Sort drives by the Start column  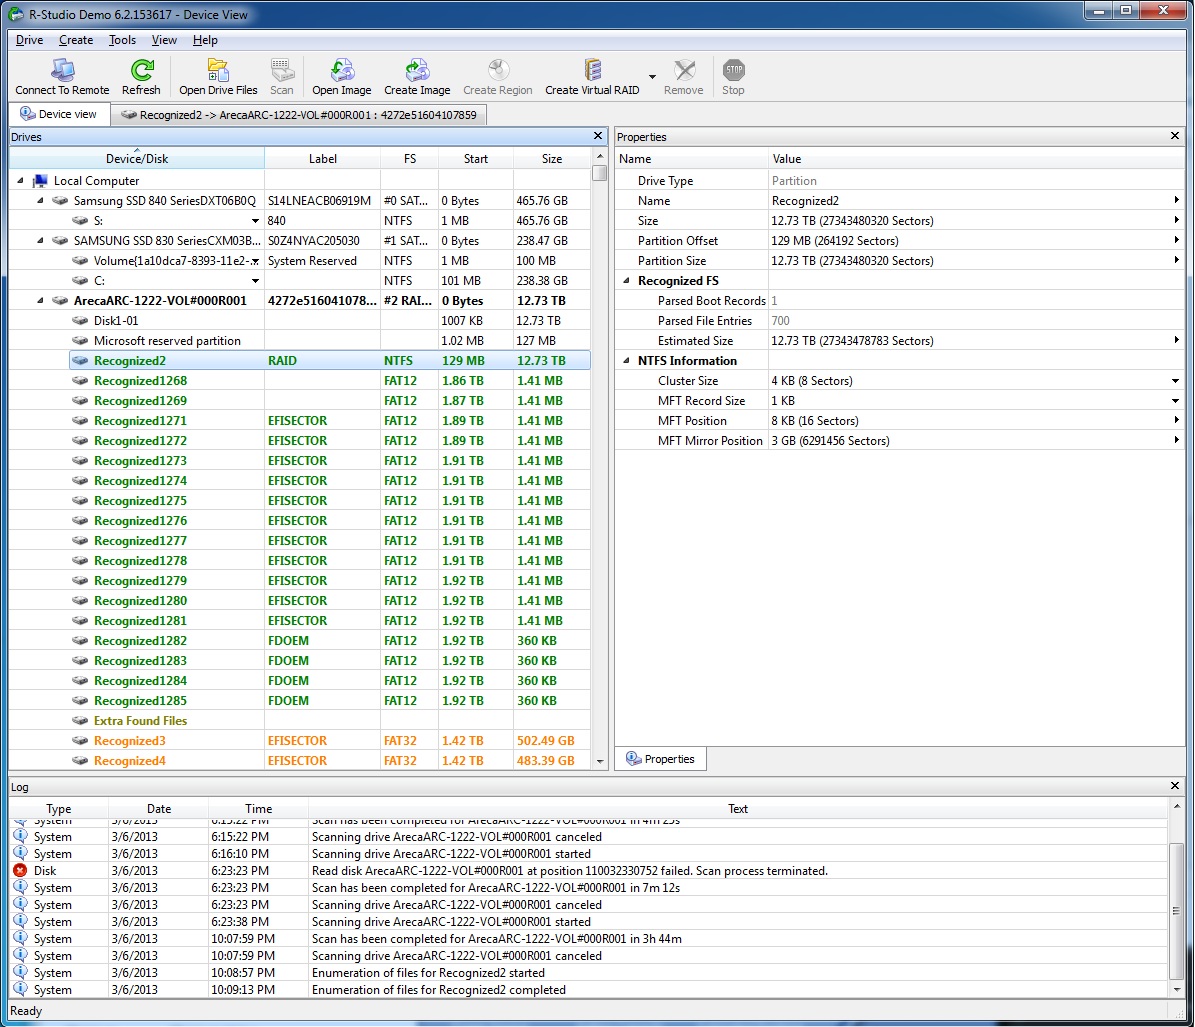476,158
